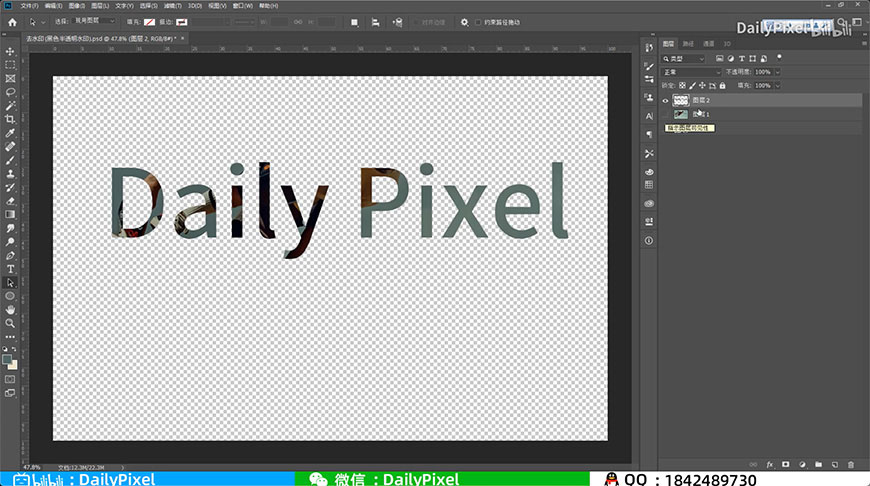Open the 滤镜(T) menu

click(x=172, y=6)
